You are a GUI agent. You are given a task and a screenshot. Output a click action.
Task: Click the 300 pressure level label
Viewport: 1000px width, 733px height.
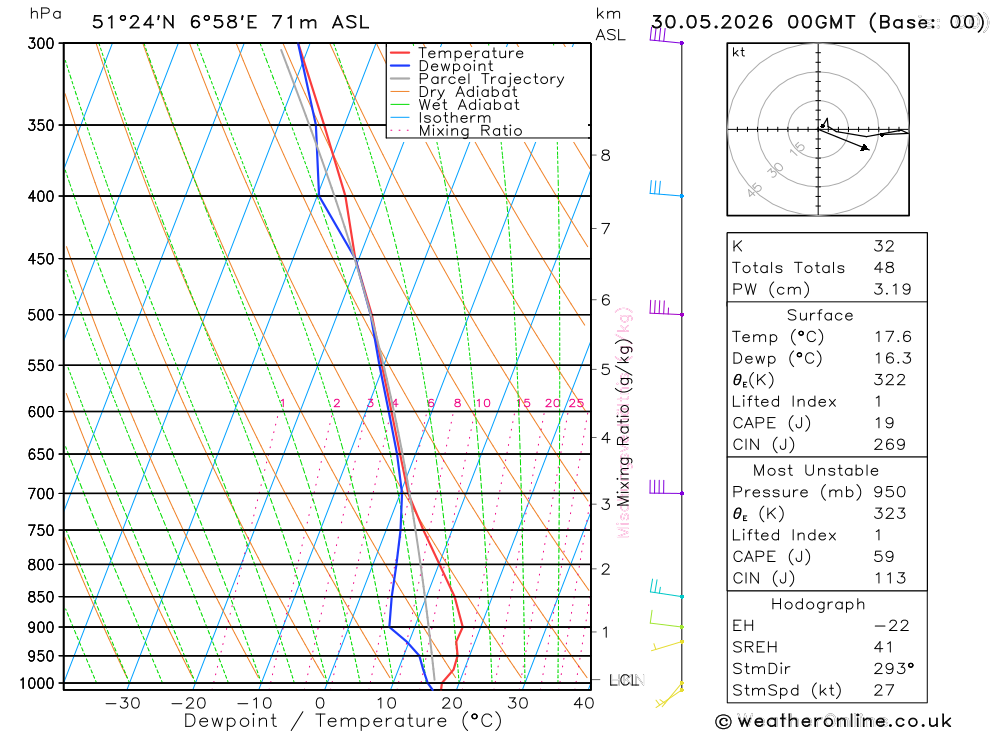pyautogui.click(x=41, y=43)
